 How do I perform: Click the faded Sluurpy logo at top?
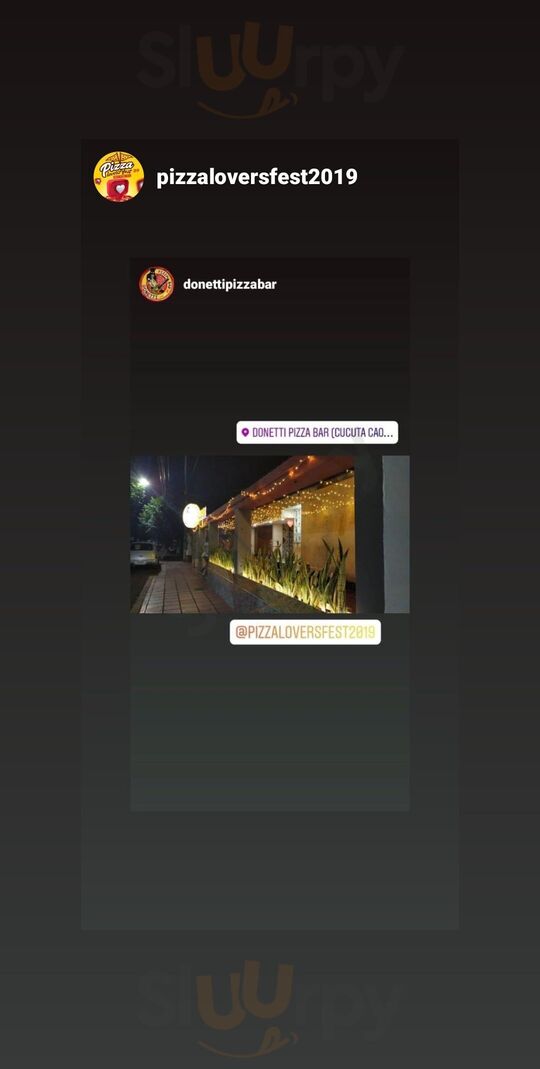pyautogui.click(x=271, y=70)
